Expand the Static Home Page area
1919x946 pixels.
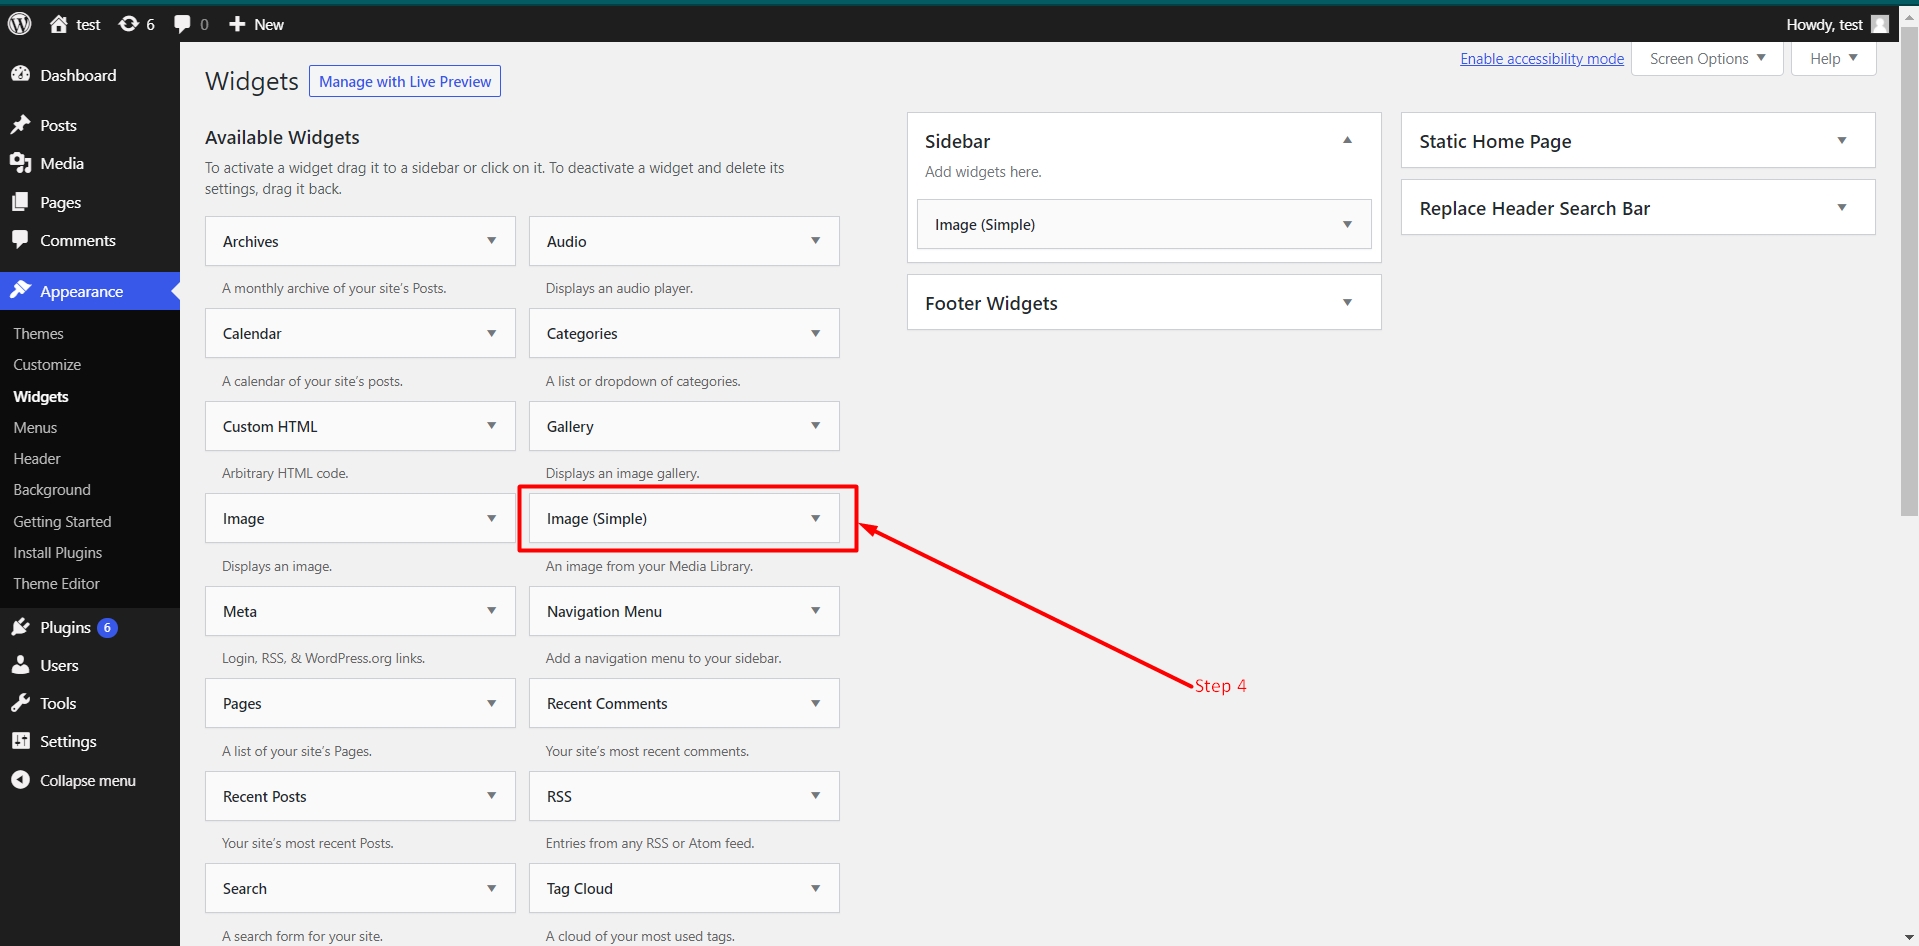1842,141
